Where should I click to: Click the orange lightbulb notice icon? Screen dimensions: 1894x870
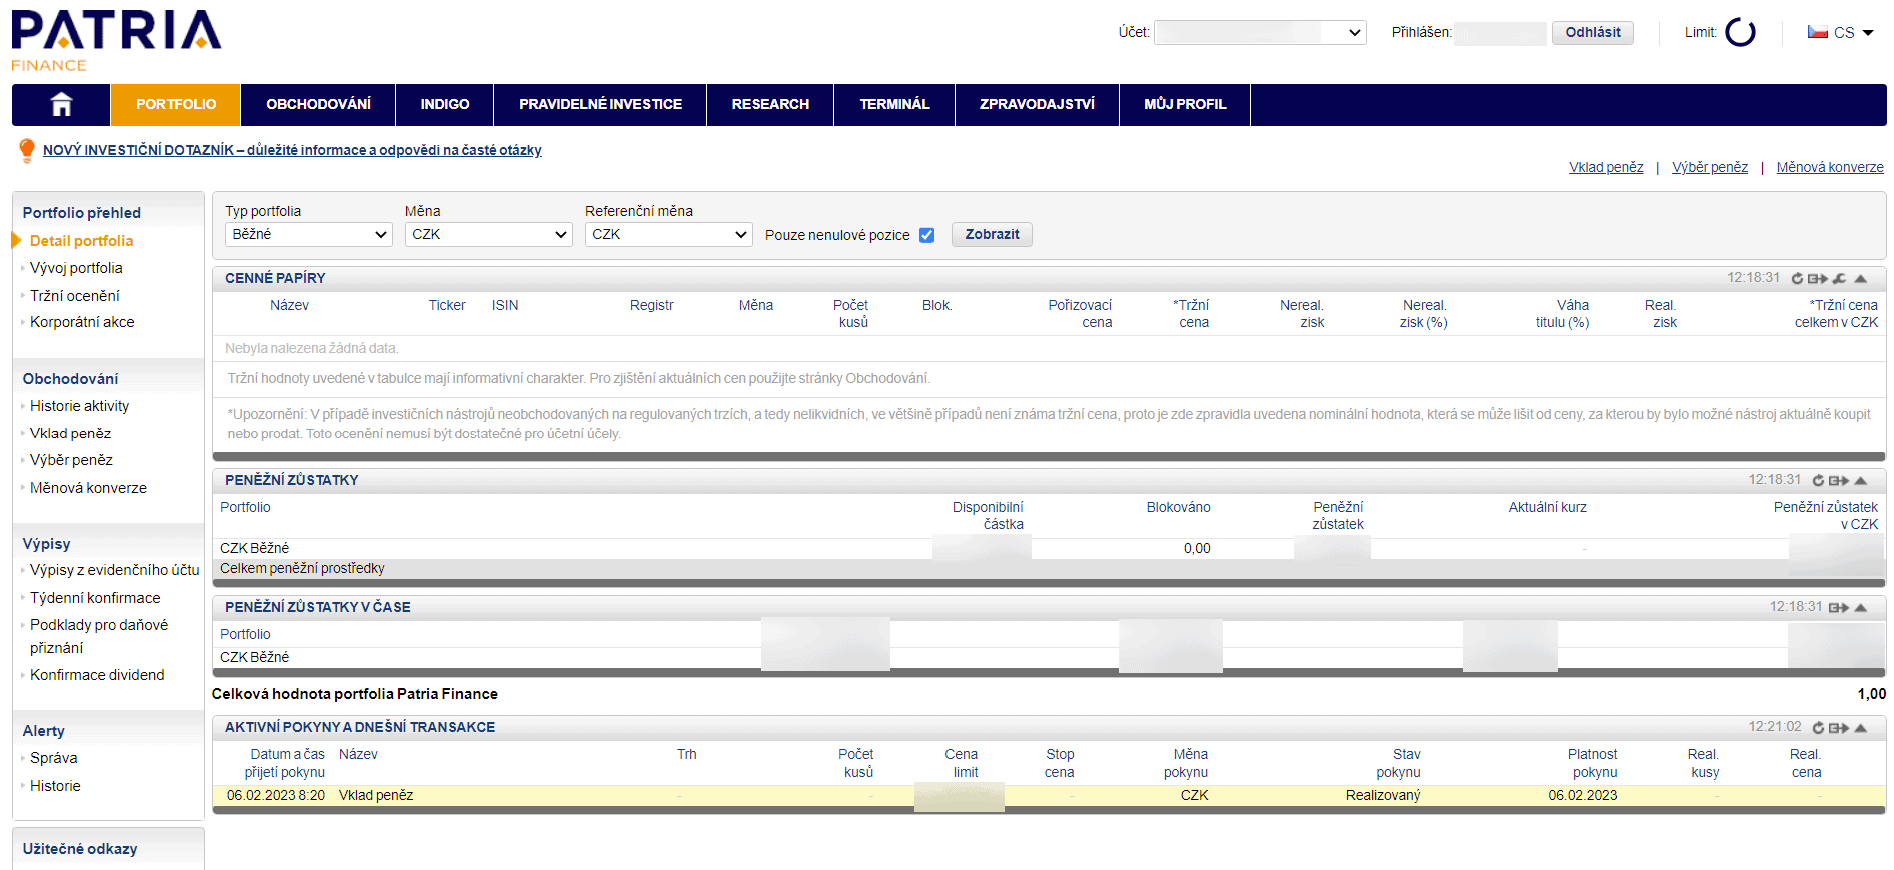[27, 150]
